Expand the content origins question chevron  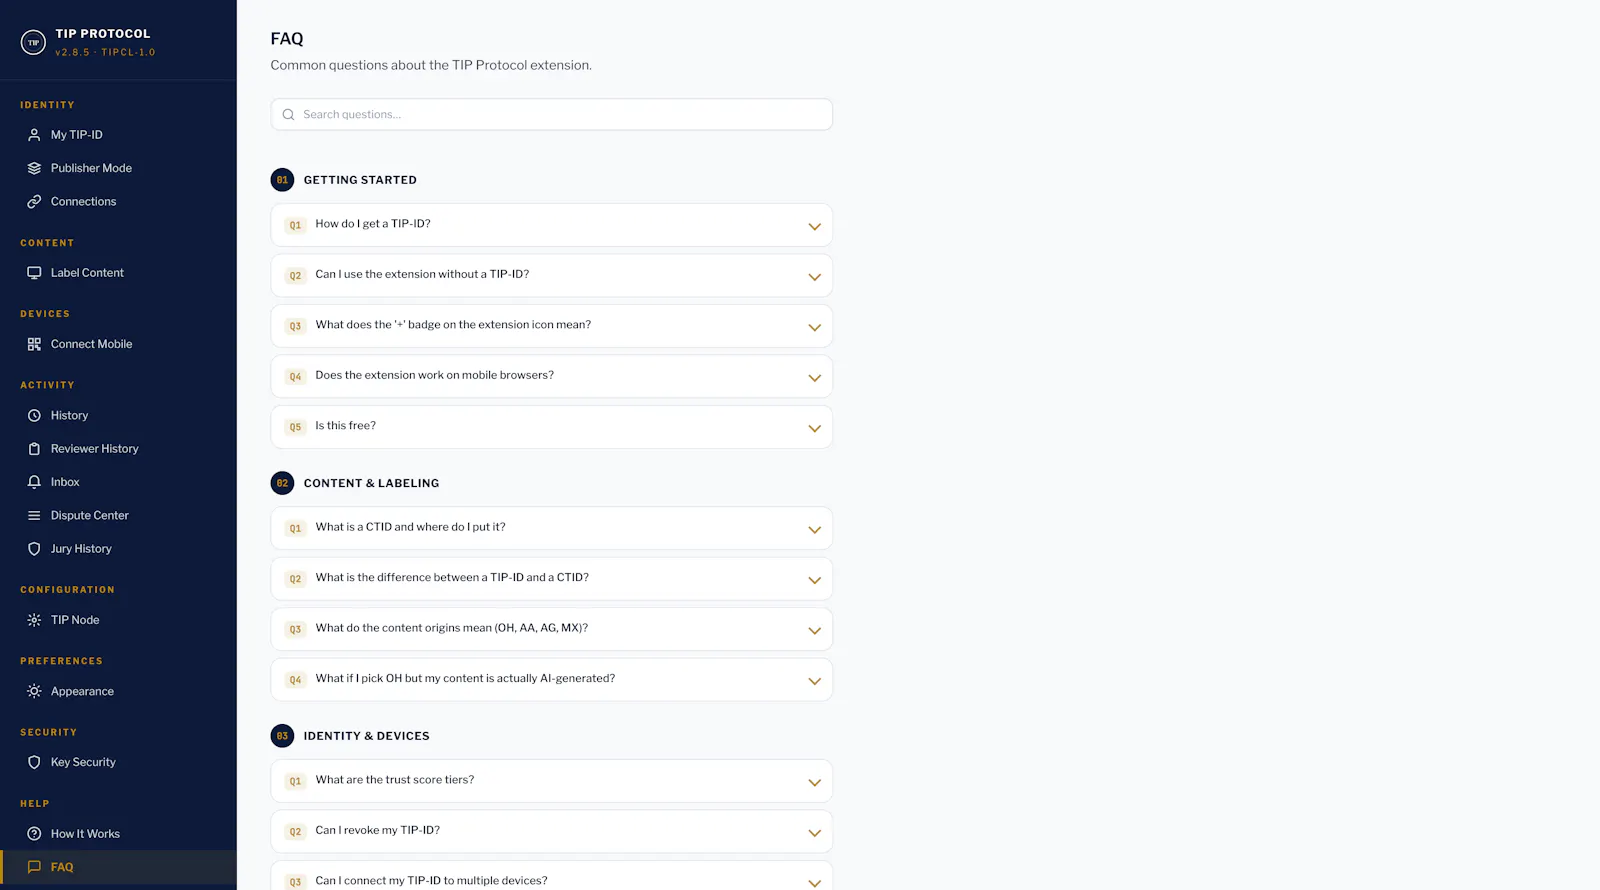[x=814, y=631]
